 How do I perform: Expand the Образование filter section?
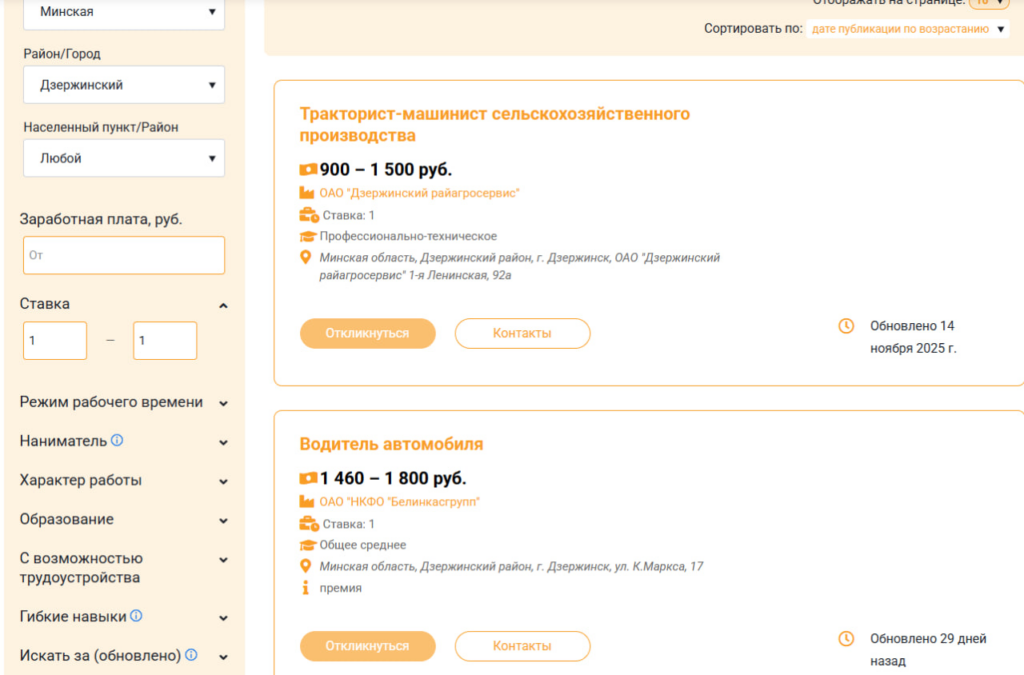[x=223, y=520]
